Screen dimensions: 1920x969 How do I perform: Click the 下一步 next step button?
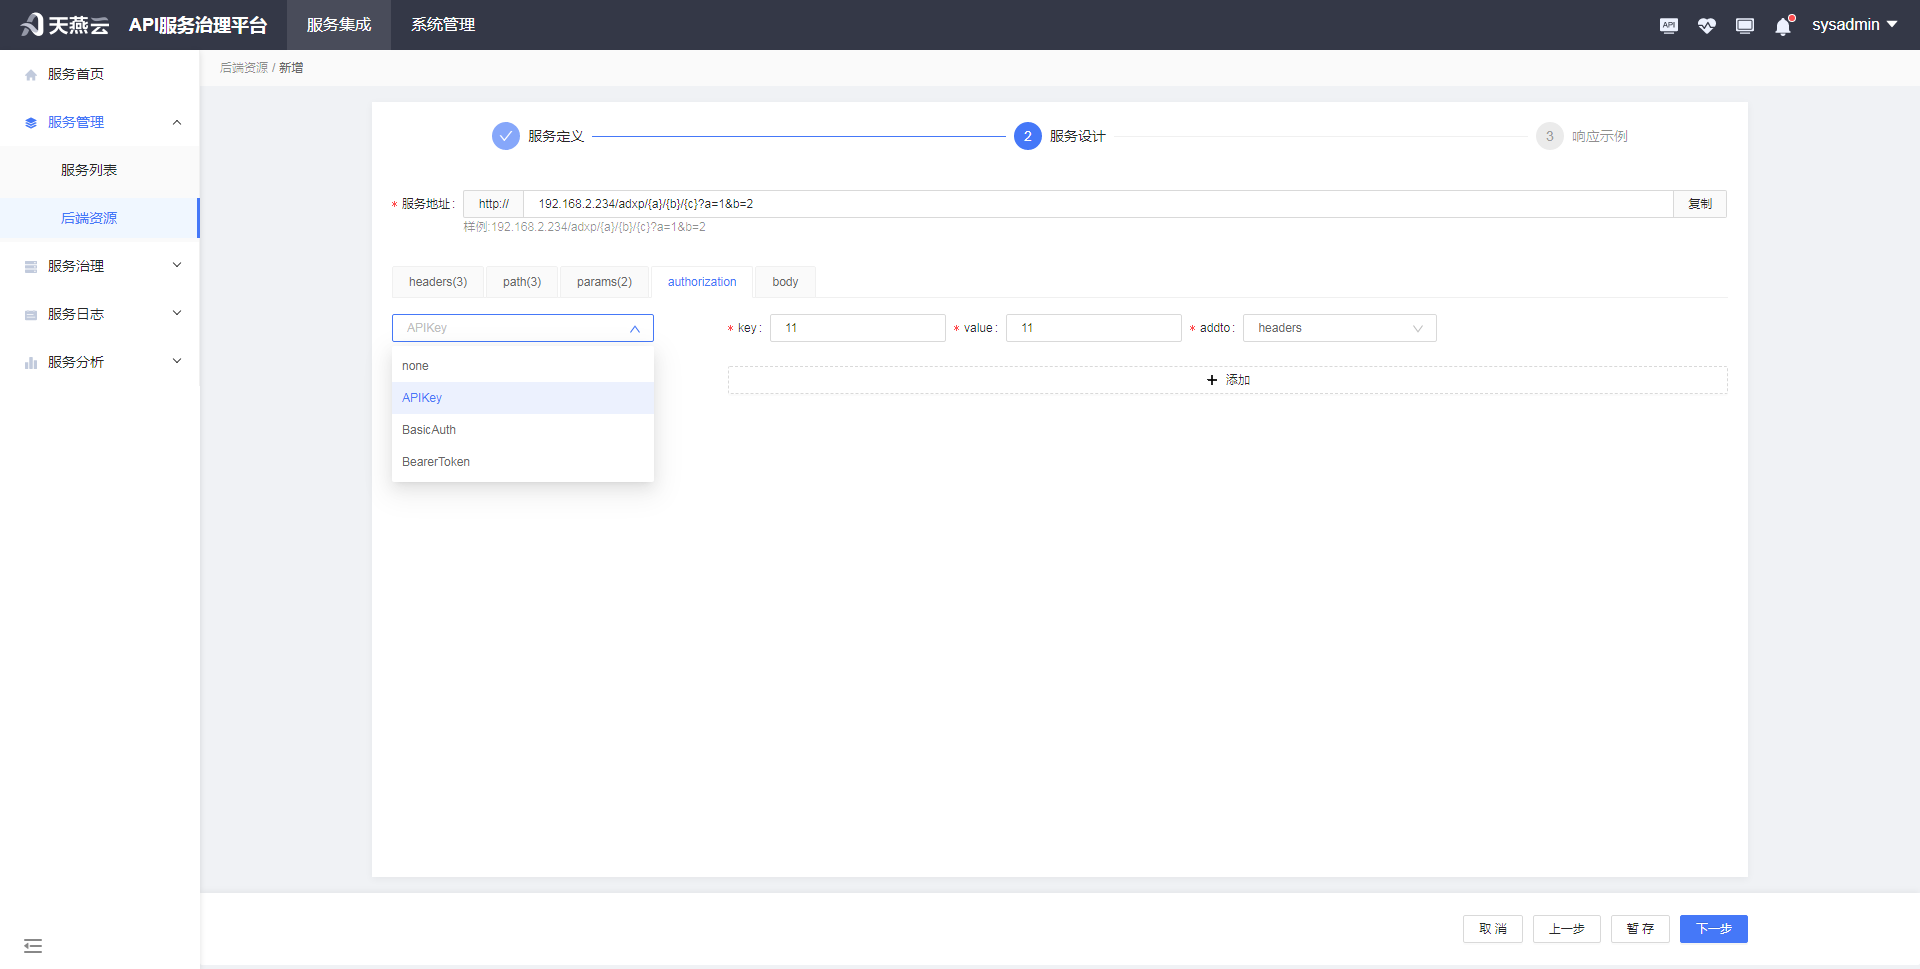(x=1714, y=928)
